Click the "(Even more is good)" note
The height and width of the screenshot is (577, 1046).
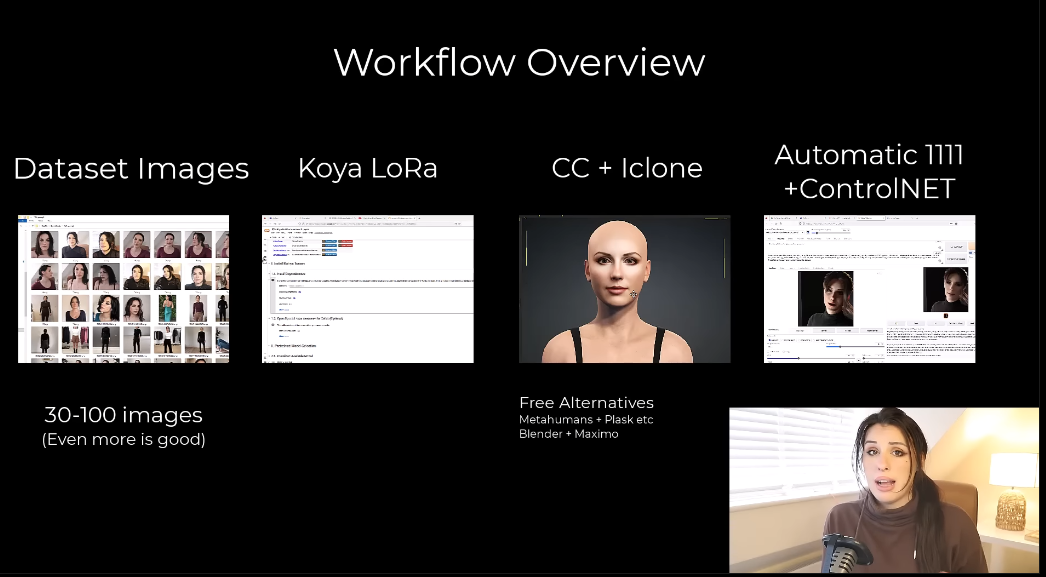(123, 440)
